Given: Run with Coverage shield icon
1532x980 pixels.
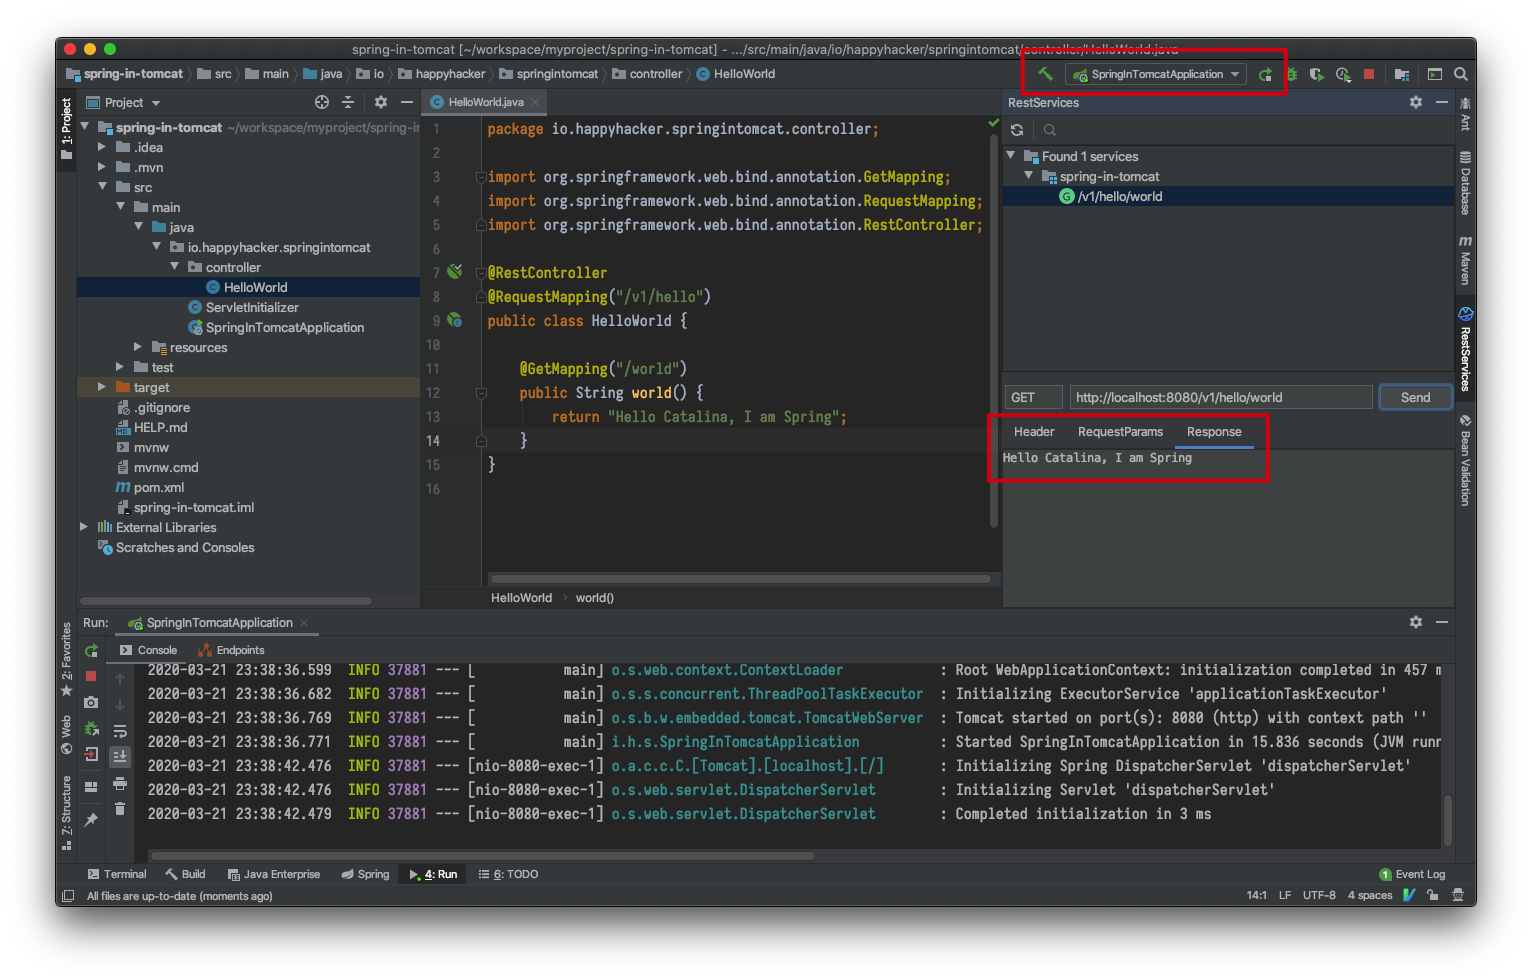Looking at the screenshot, I should click(x=1316, y=74).
